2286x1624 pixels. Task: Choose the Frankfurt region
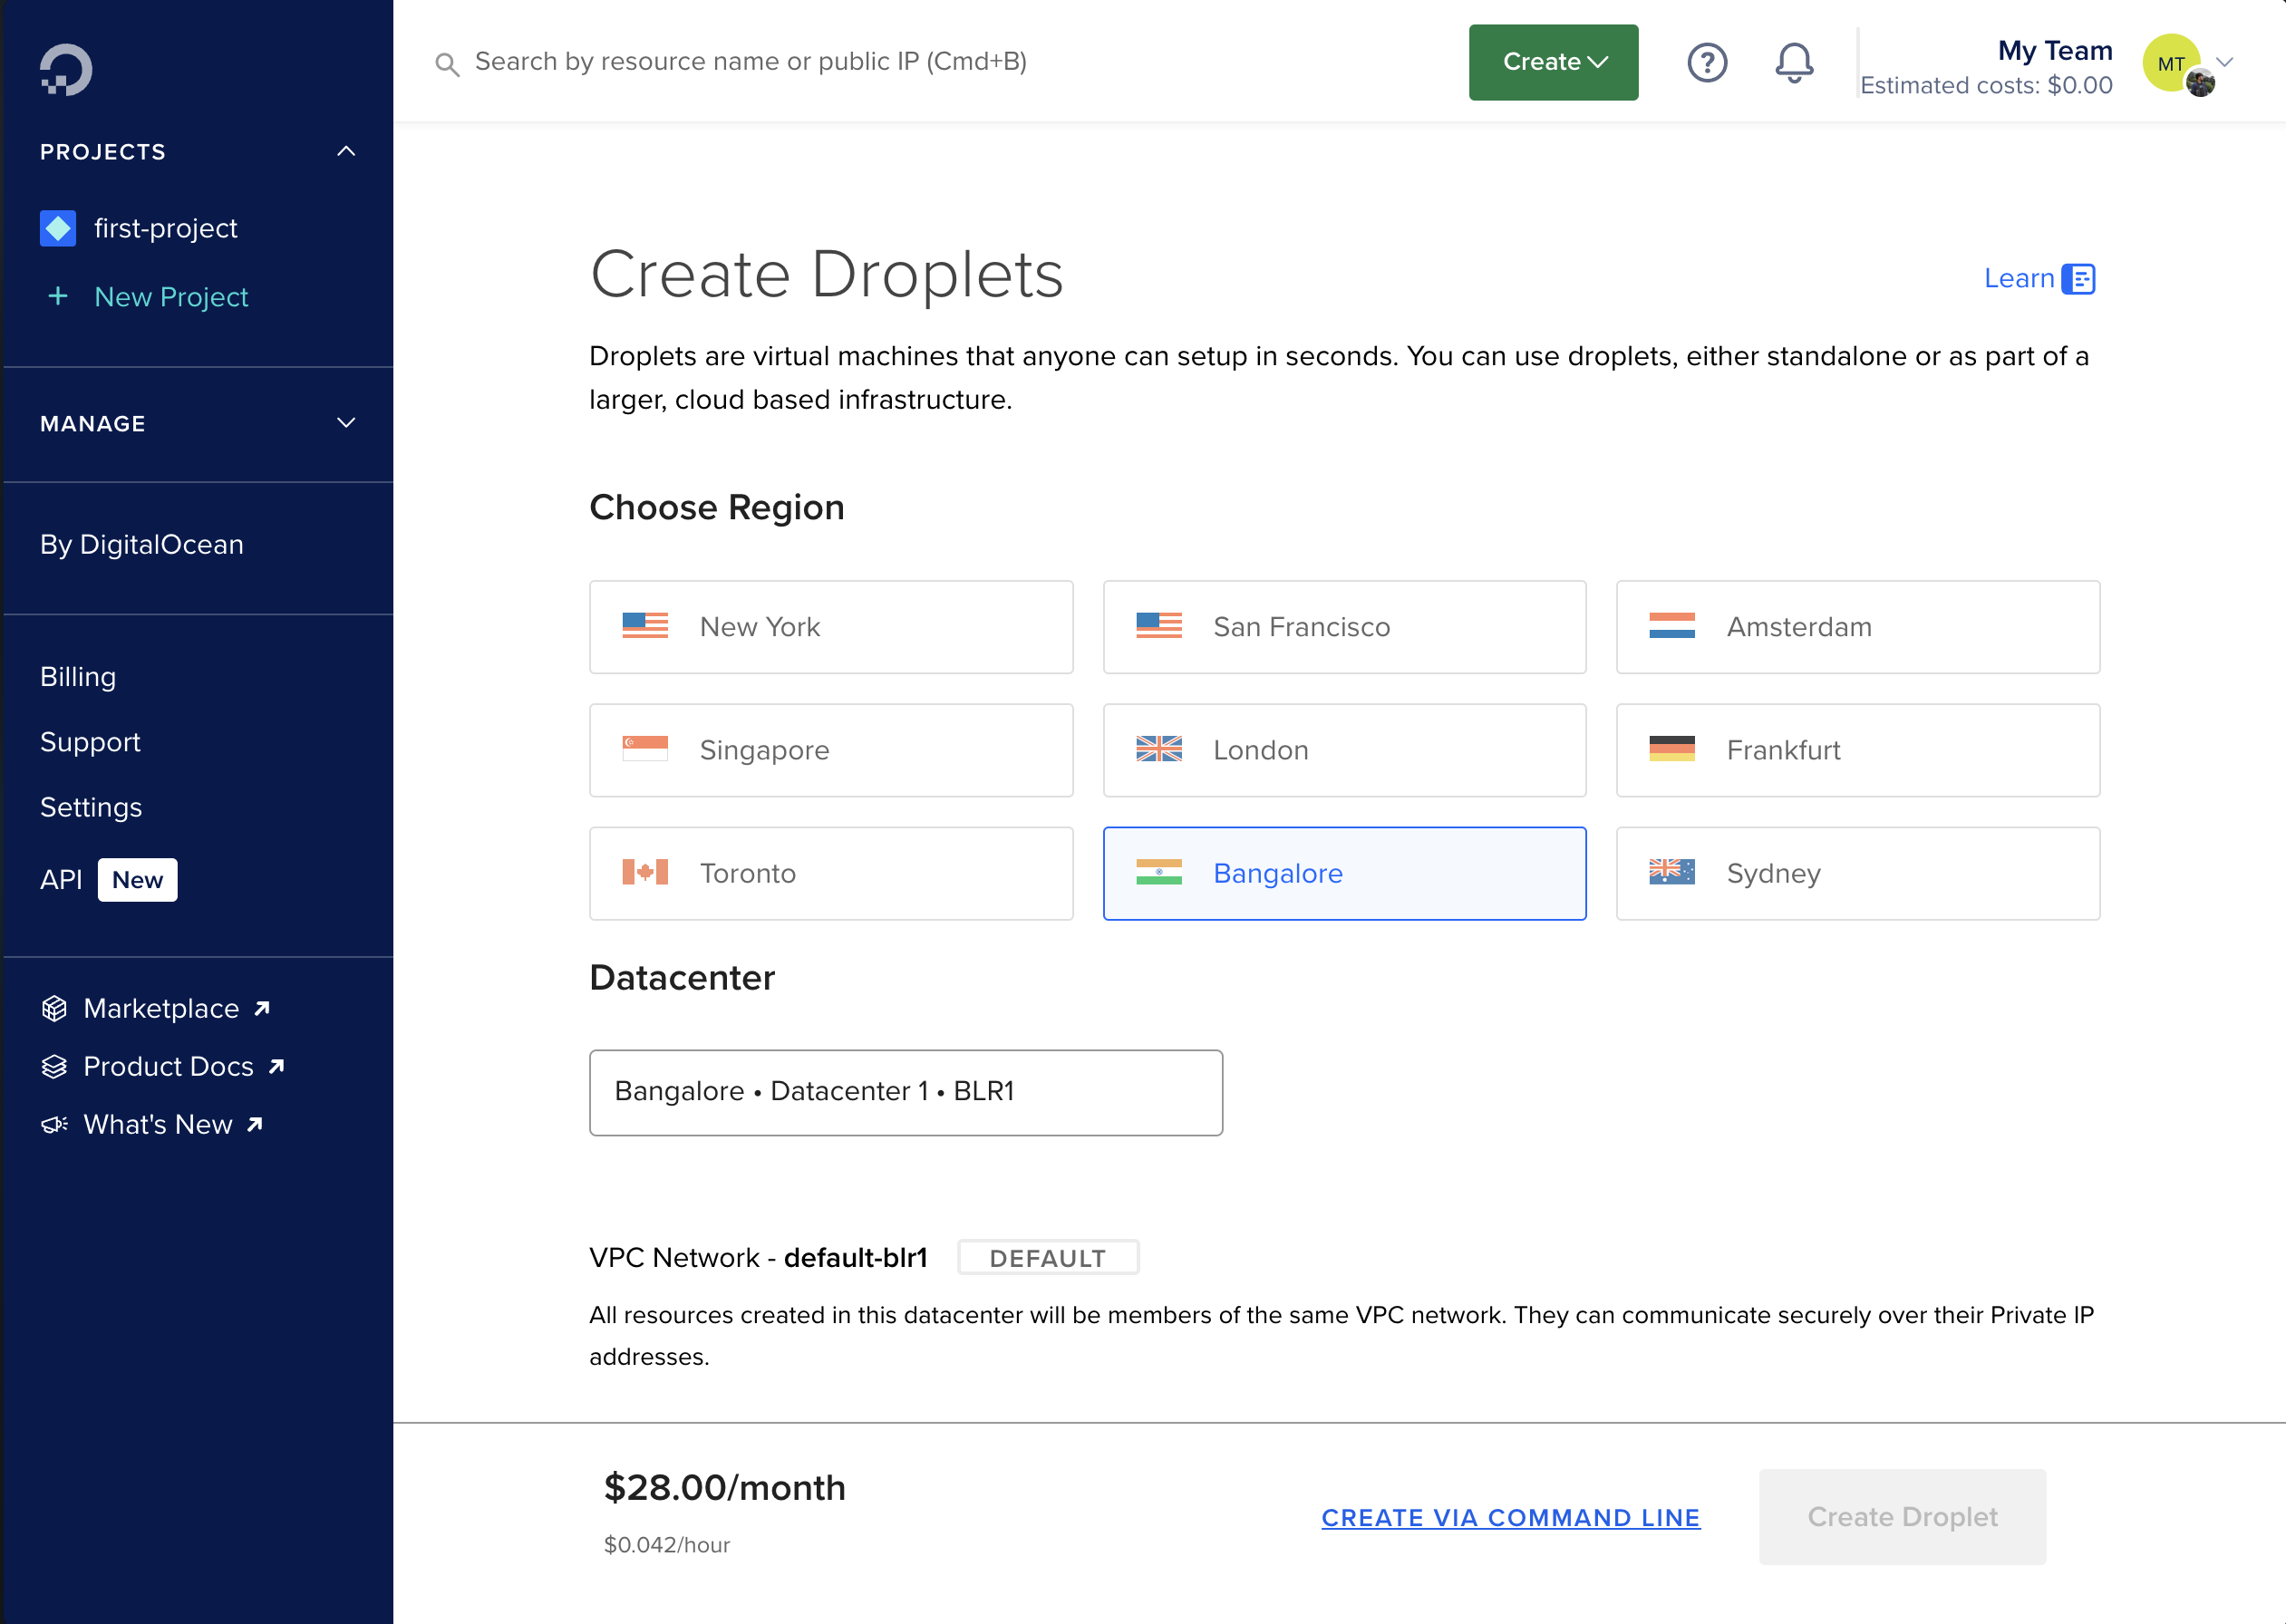(1858, 750)
